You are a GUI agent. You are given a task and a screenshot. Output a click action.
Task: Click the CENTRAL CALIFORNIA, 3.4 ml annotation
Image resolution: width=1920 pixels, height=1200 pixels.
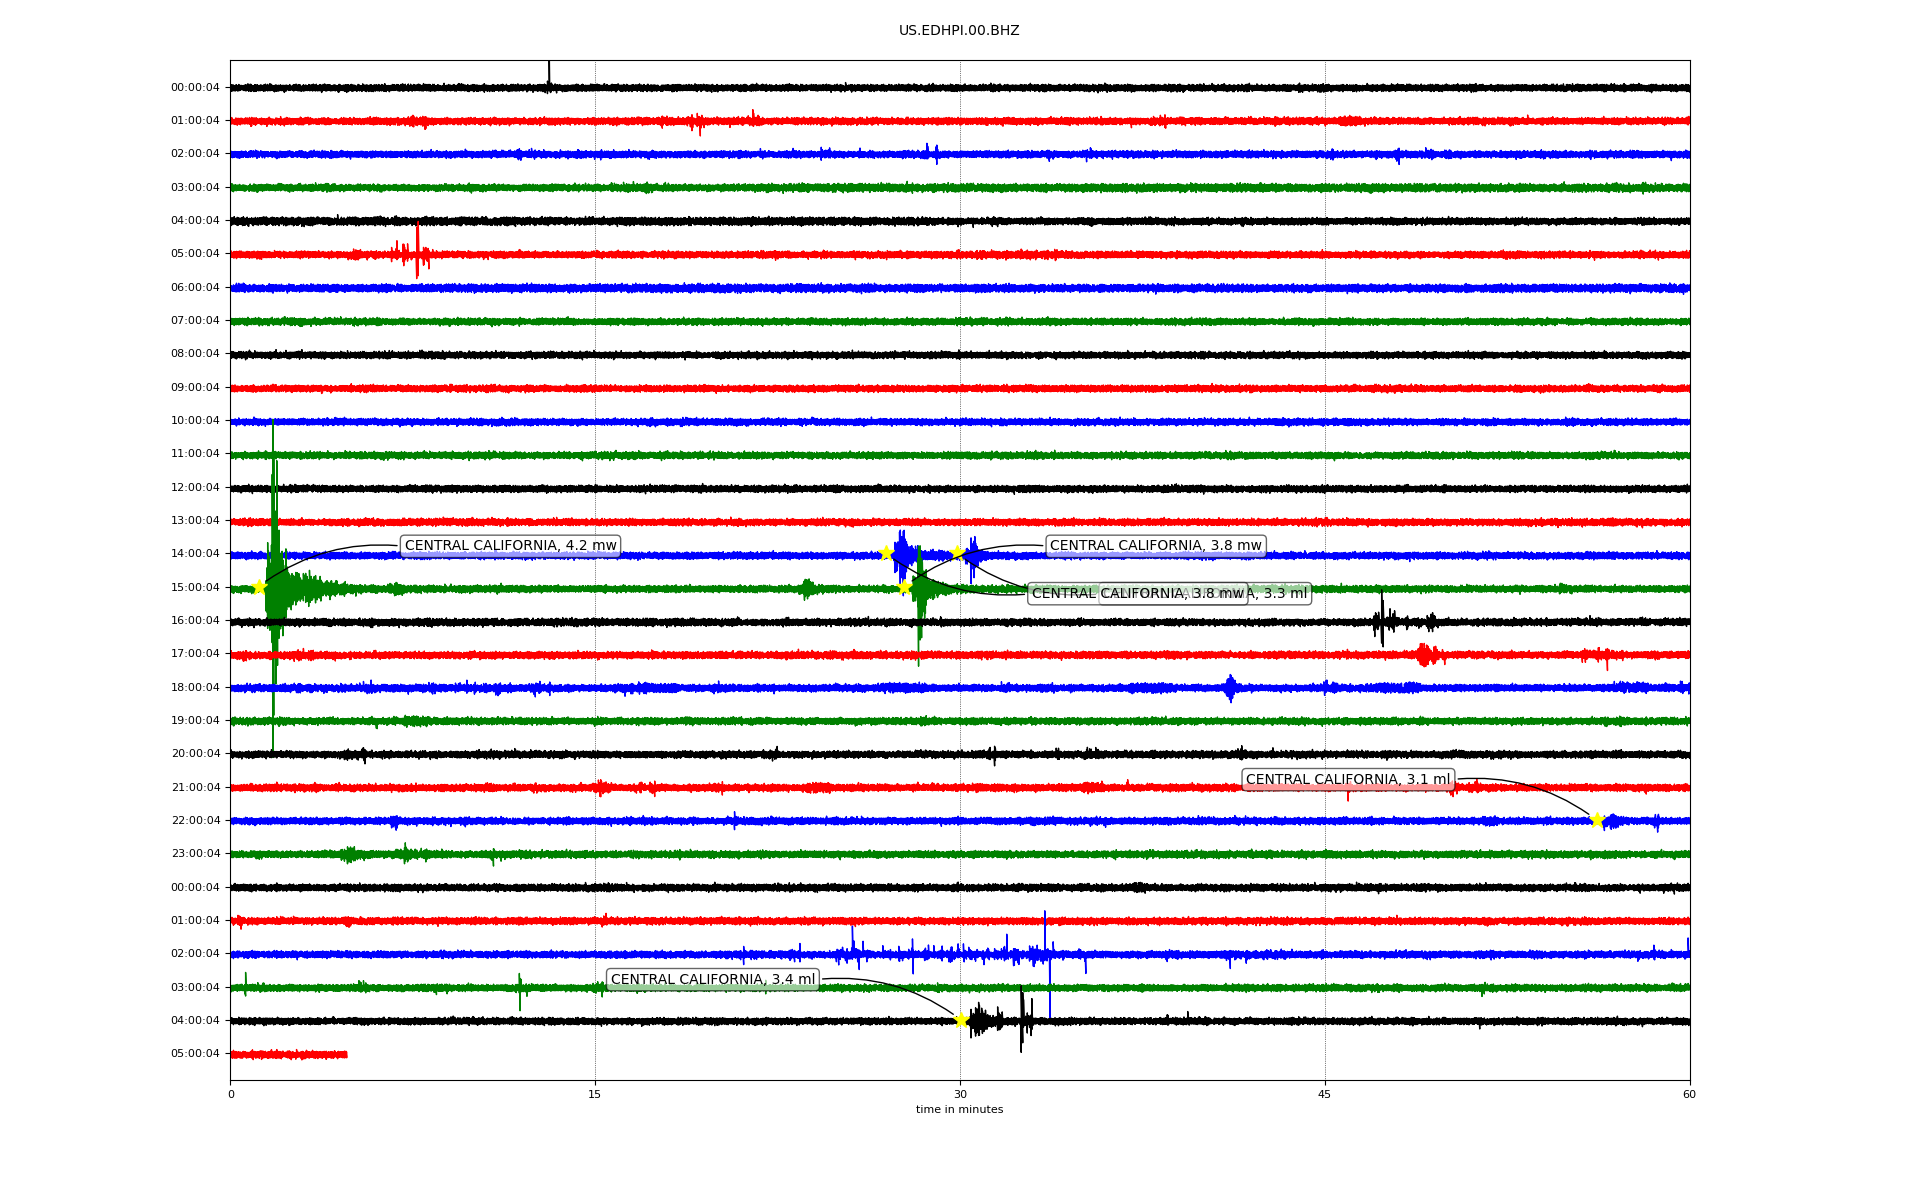click(712, 980)
